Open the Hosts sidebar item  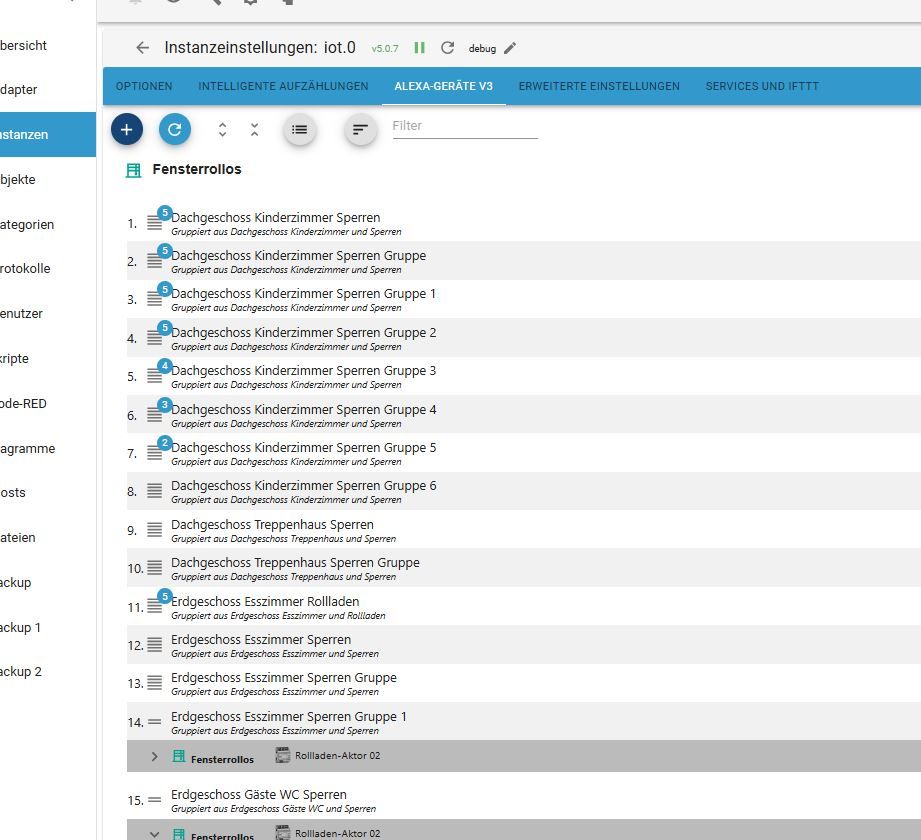tap(48, 493)
